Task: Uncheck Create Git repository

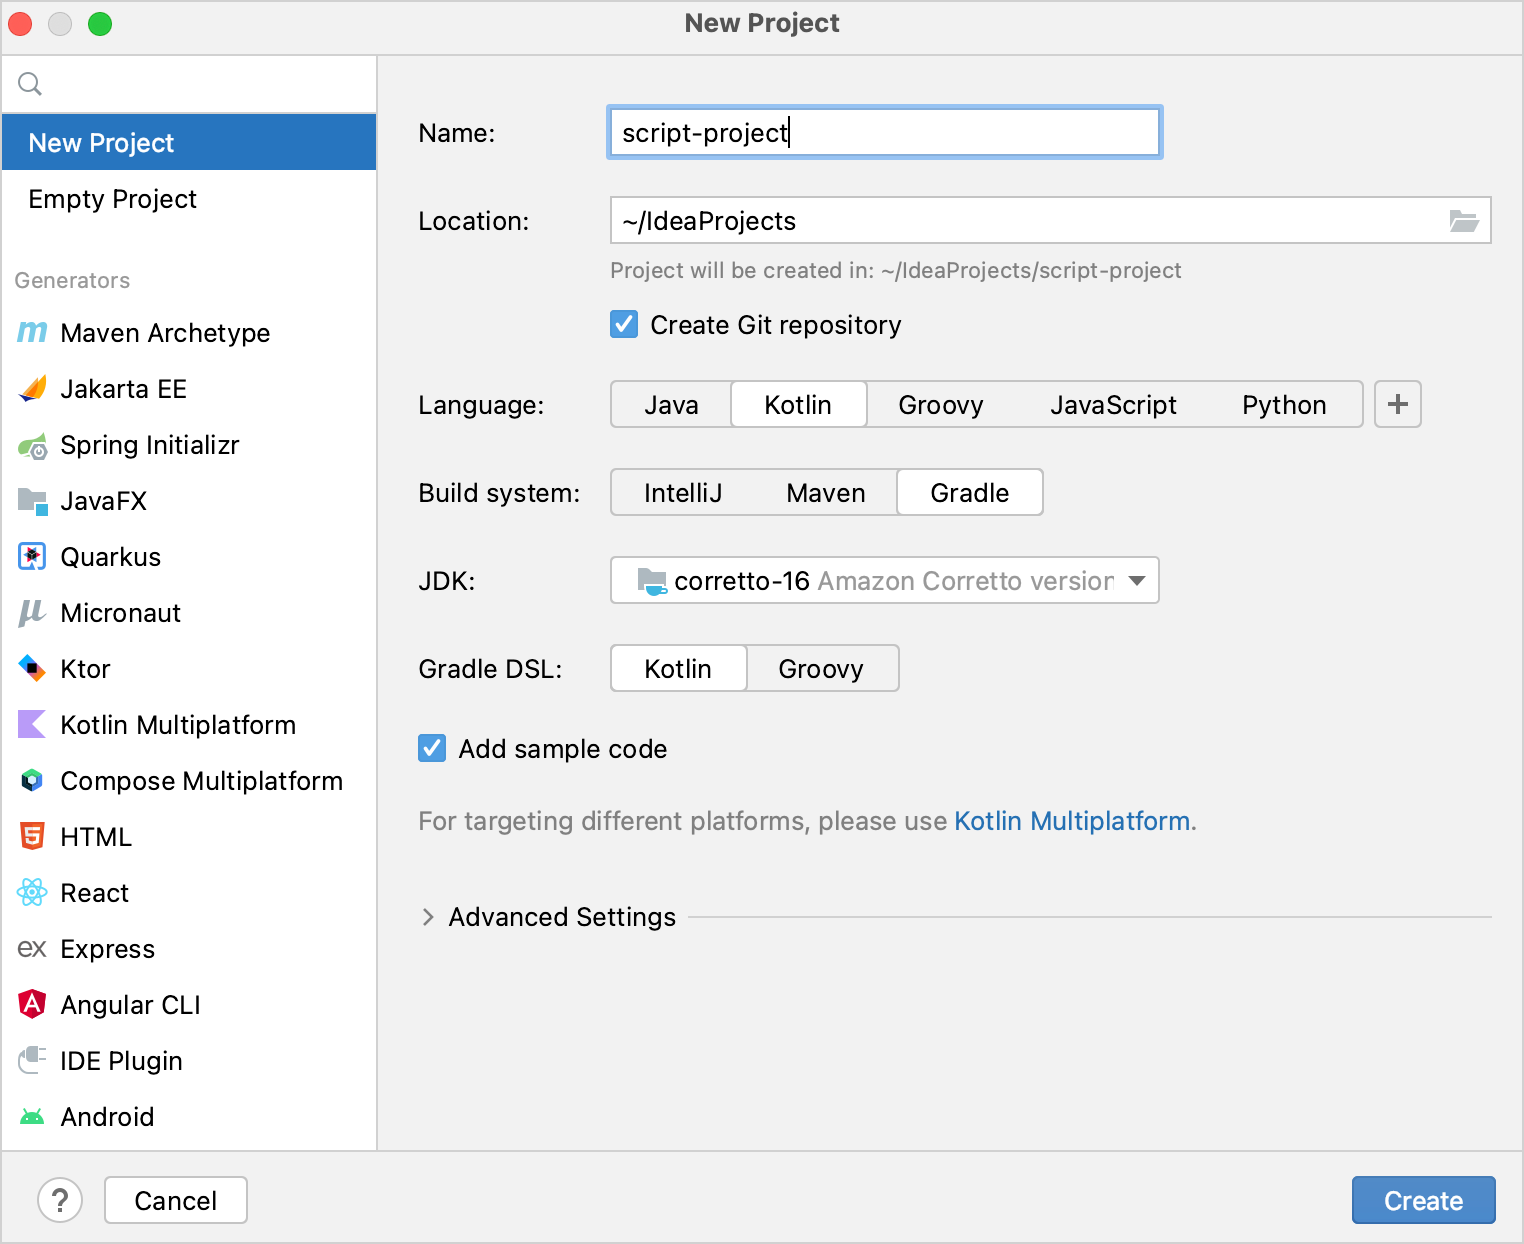Action: point(624,325)
